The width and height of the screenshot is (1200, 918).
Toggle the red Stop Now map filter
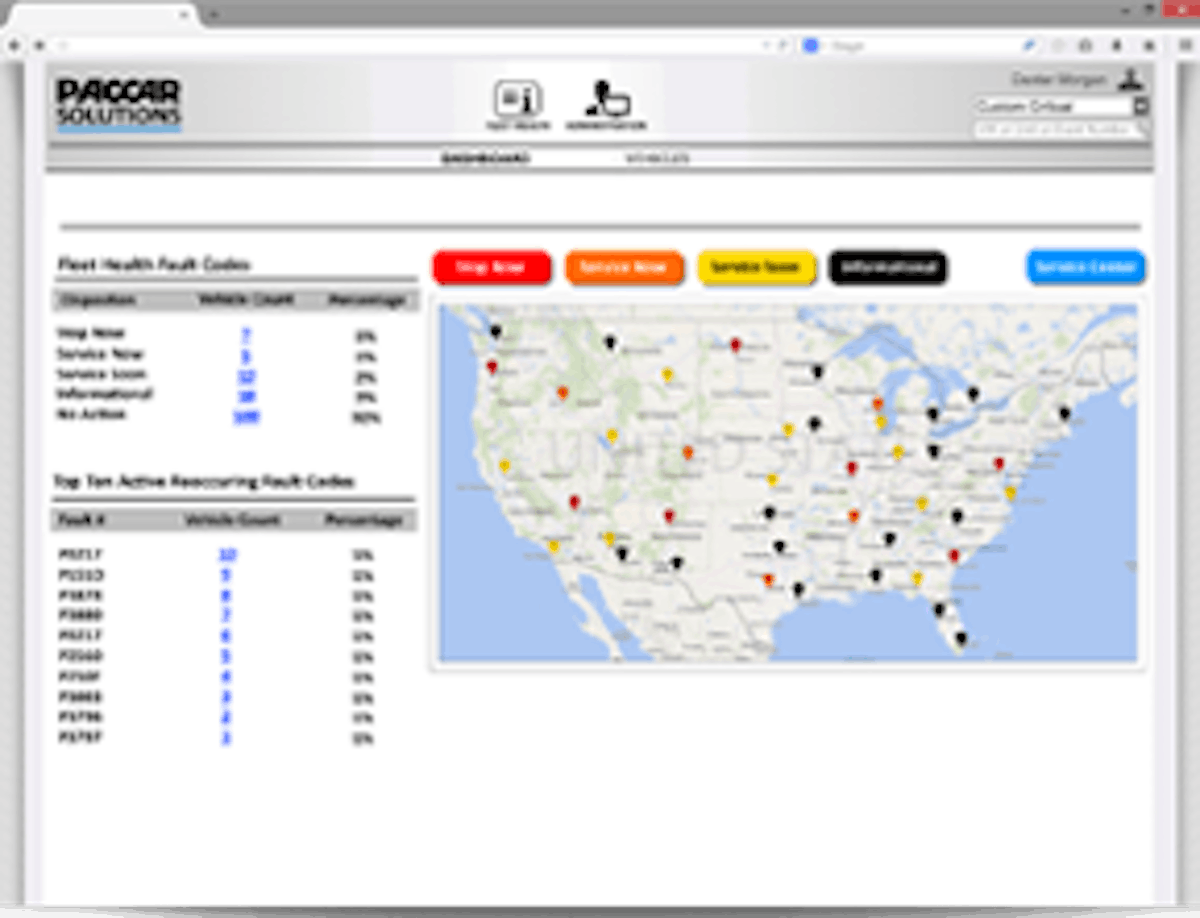491,267
